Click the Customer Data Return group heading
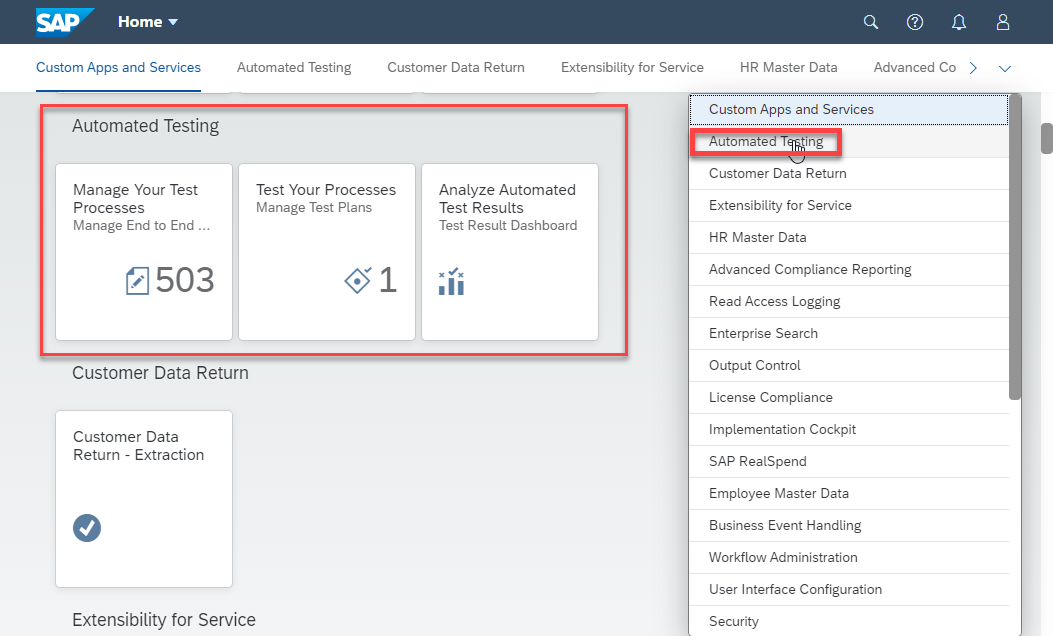 tap(161, 373)
